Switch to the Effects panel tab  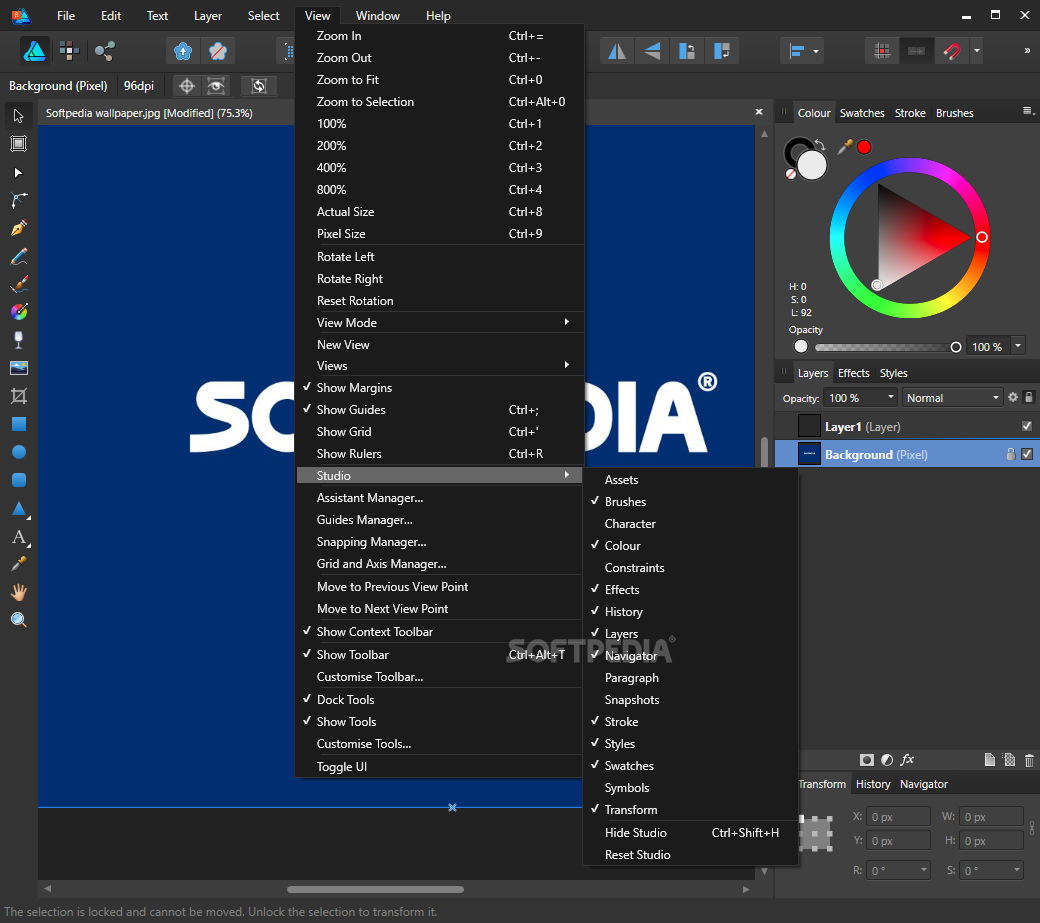point(853,373)
